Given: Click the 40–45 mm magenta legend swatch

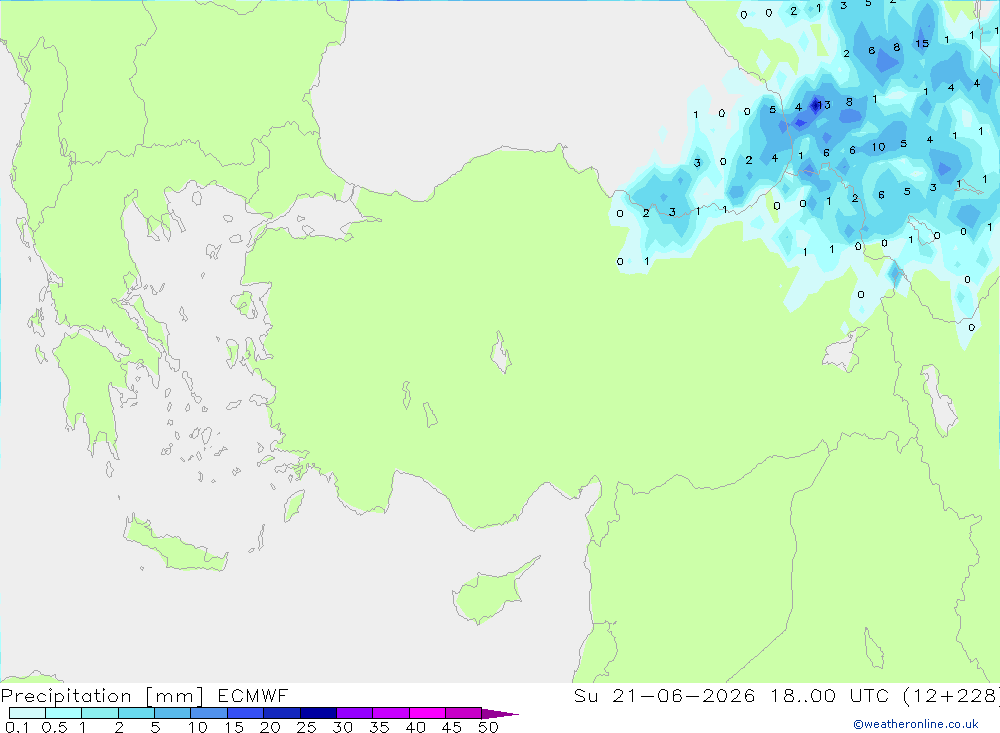Looking at the screenshot, I should (427, 713).
